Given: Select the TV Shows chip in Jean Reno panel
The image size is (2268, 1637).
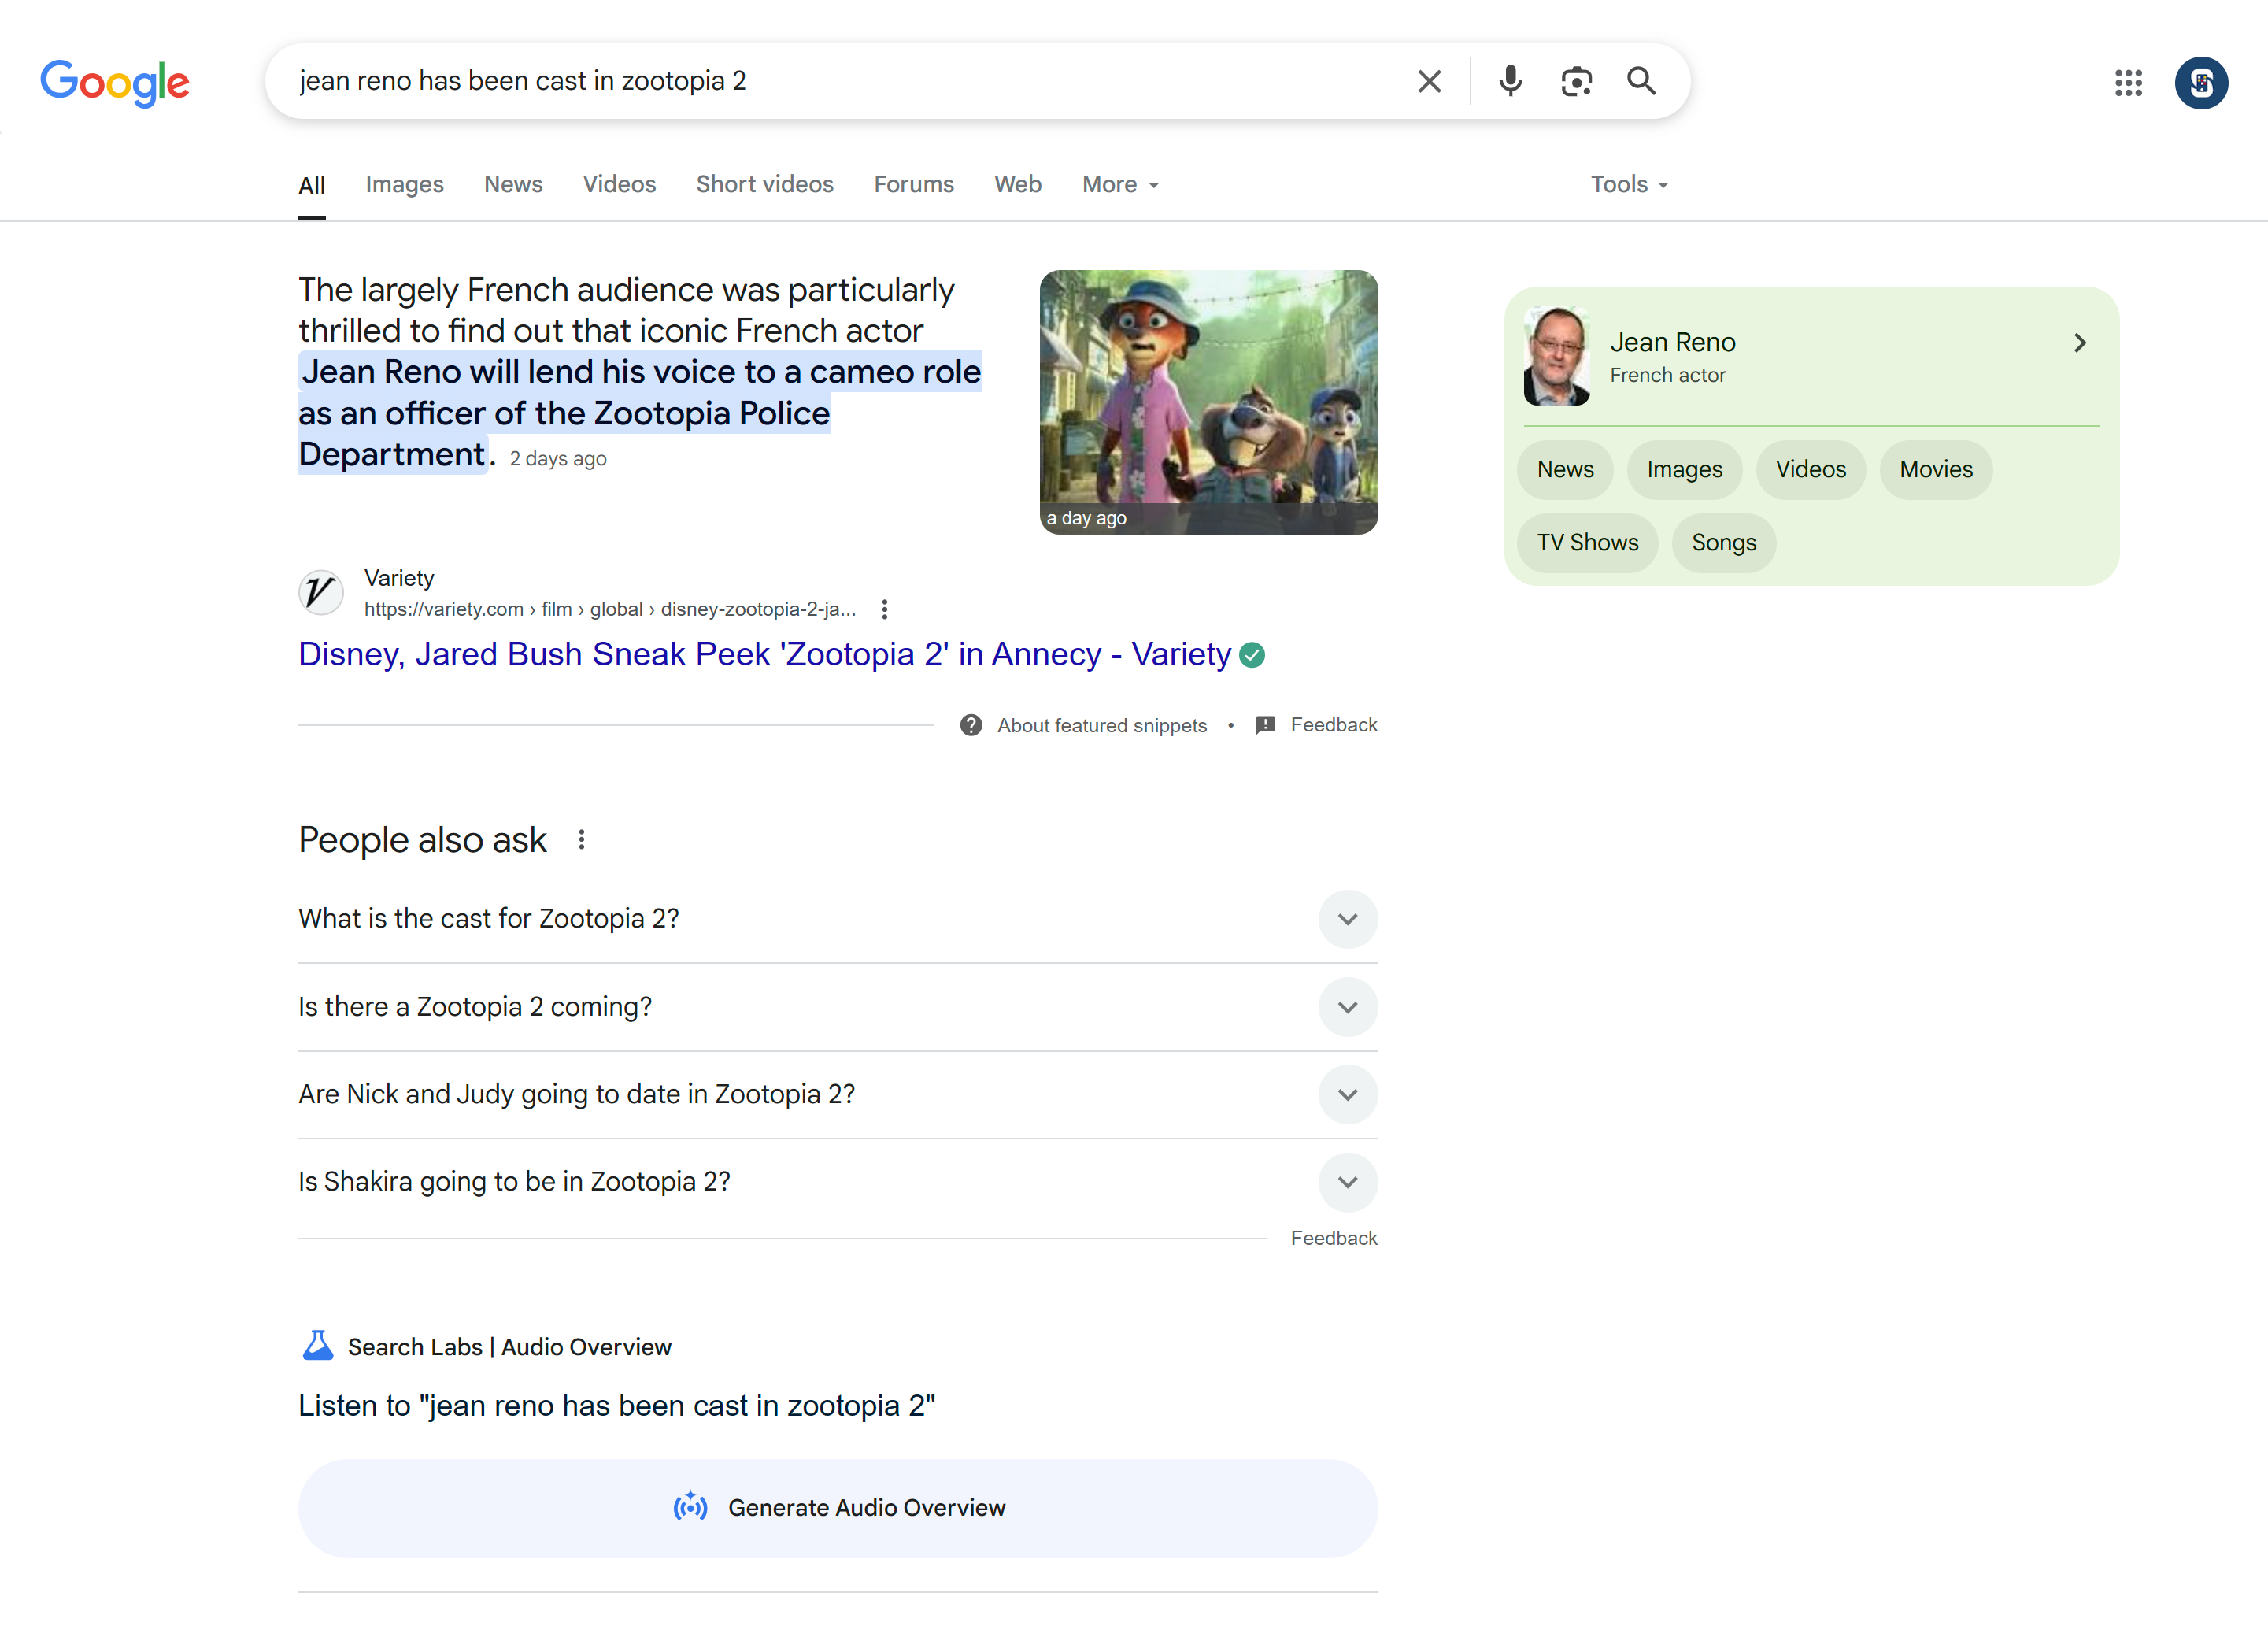Looking at the screenshot, I should click(1587, 543).
